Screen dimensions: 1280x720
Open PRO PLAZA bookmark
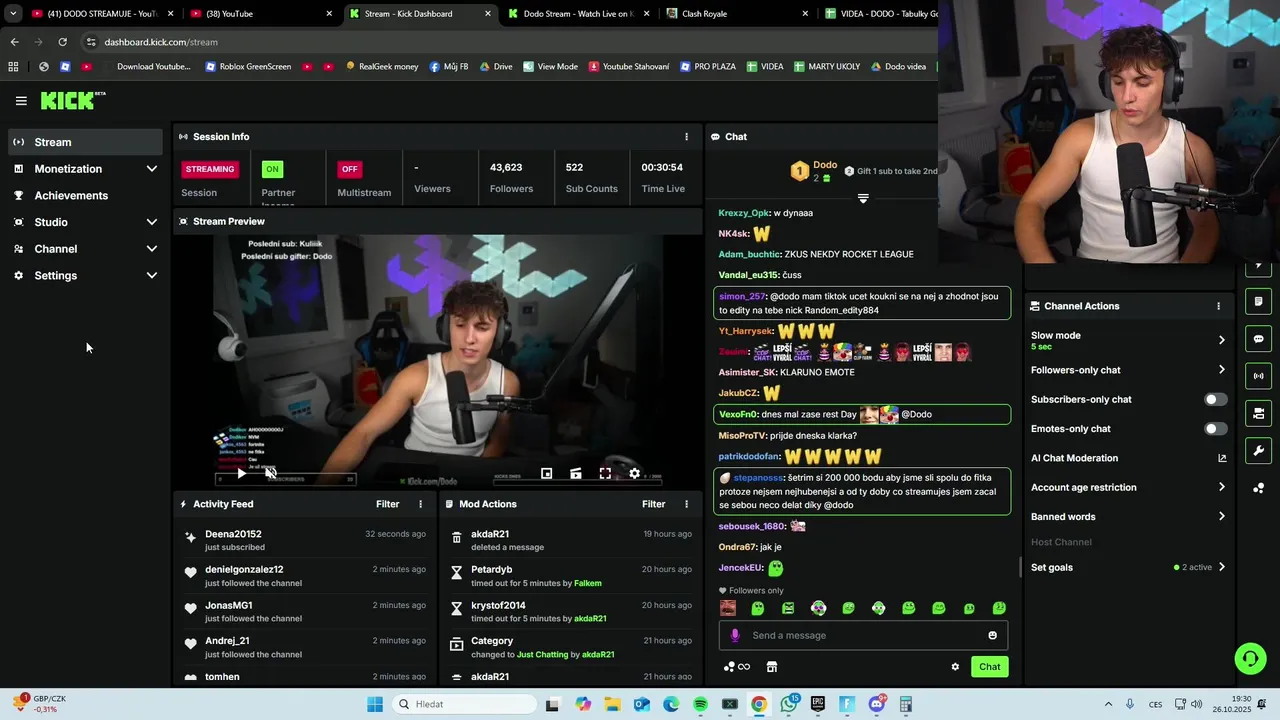point(708,67)
